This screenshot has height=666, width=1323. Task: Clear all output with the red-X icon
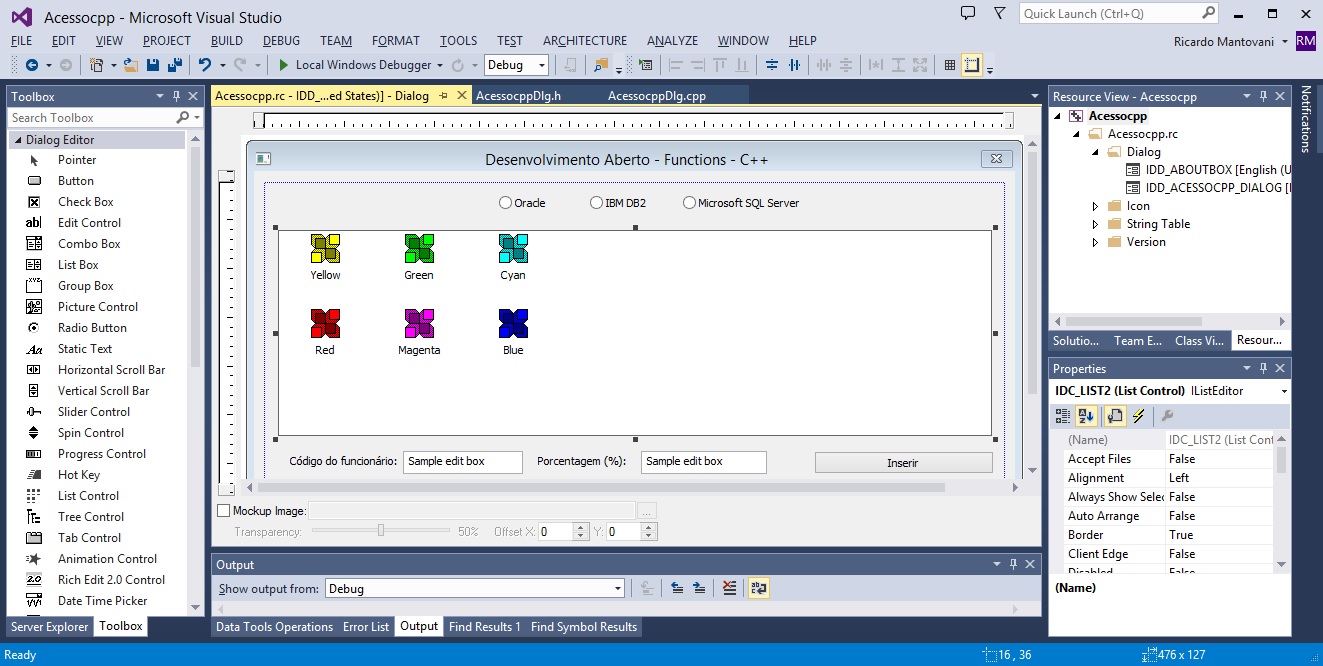pos(730,589)
